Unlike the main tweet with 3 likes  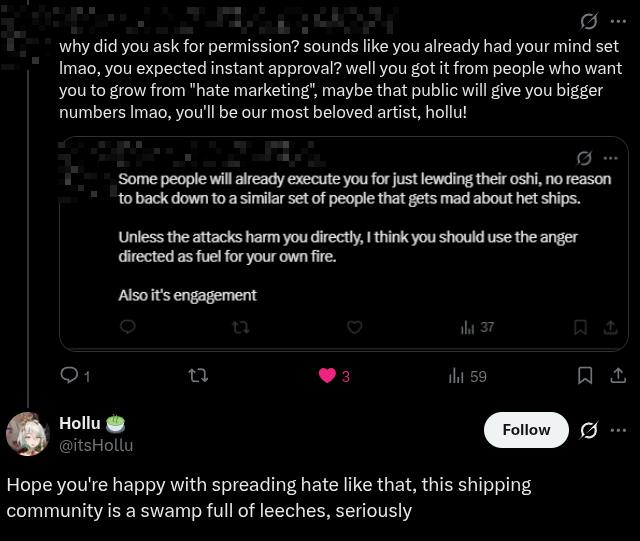[328, 376]
